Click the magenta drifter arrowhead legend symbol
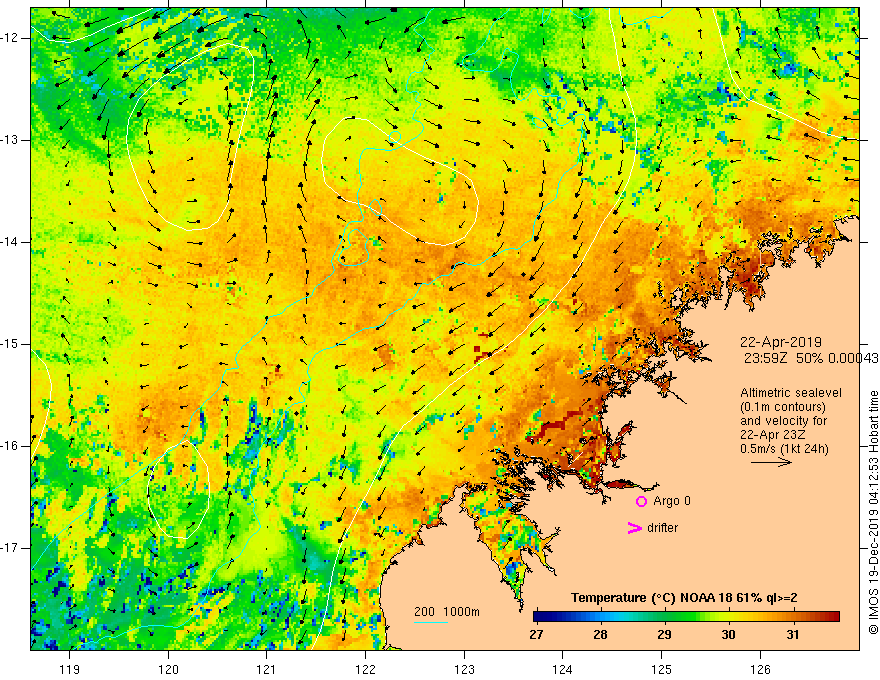This screenshot has height=680, width=880. (x=634, y=528)
